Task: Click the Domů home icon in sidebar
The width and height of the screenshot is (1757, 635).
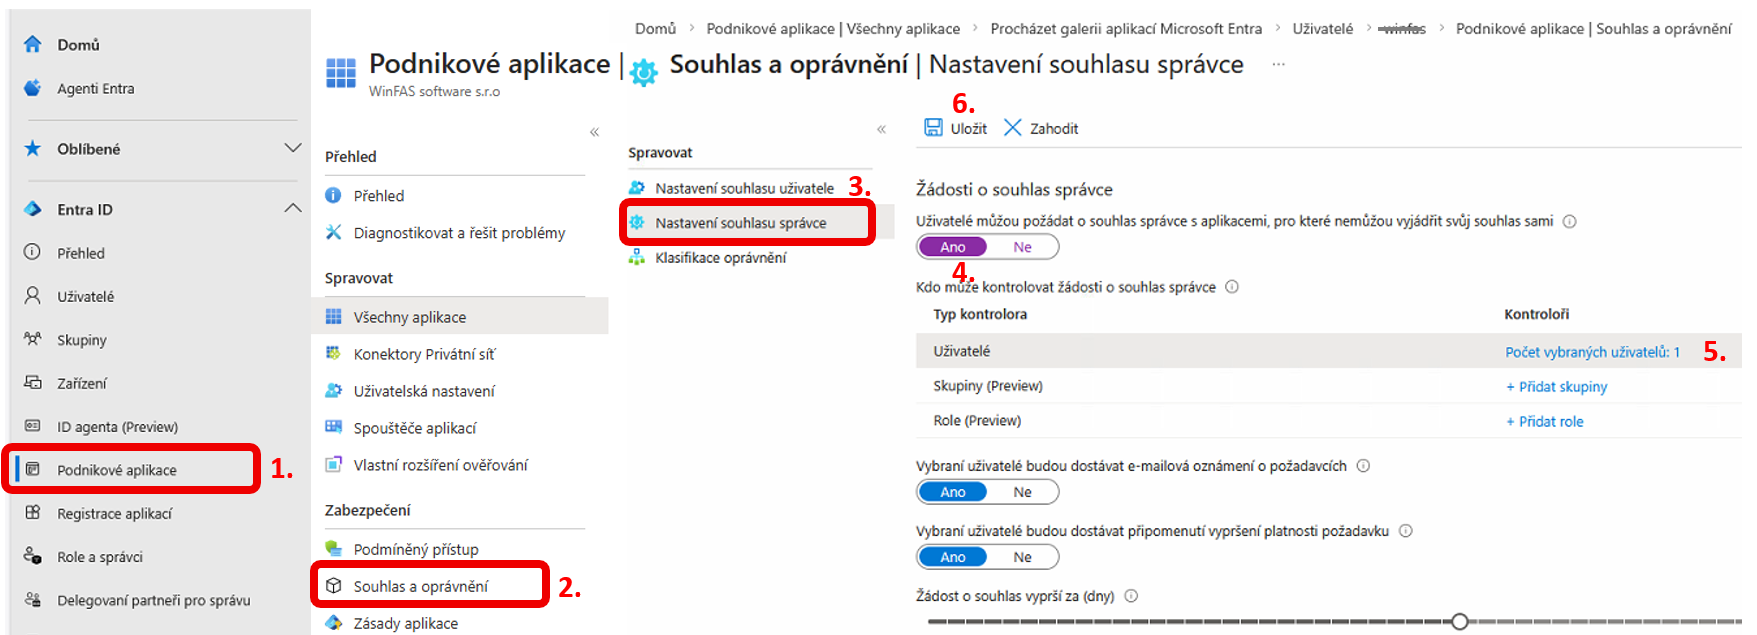Action: (x=33, y=45)
